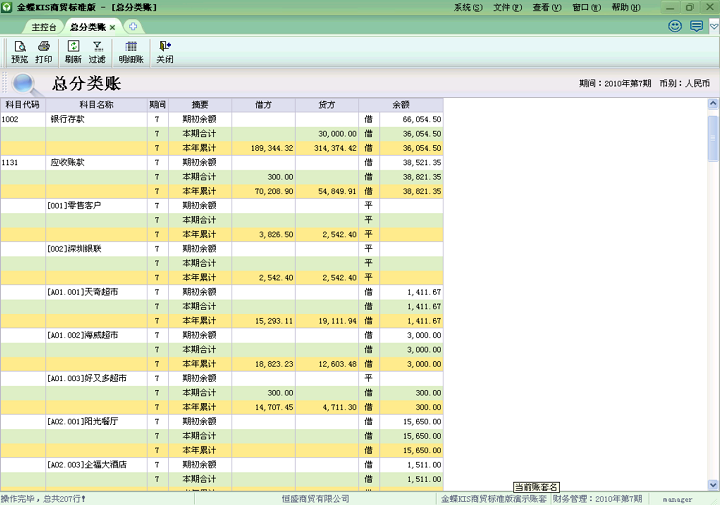Open the 文件(F) menu
The image size is (720, 505).
(x=507, y=7)
